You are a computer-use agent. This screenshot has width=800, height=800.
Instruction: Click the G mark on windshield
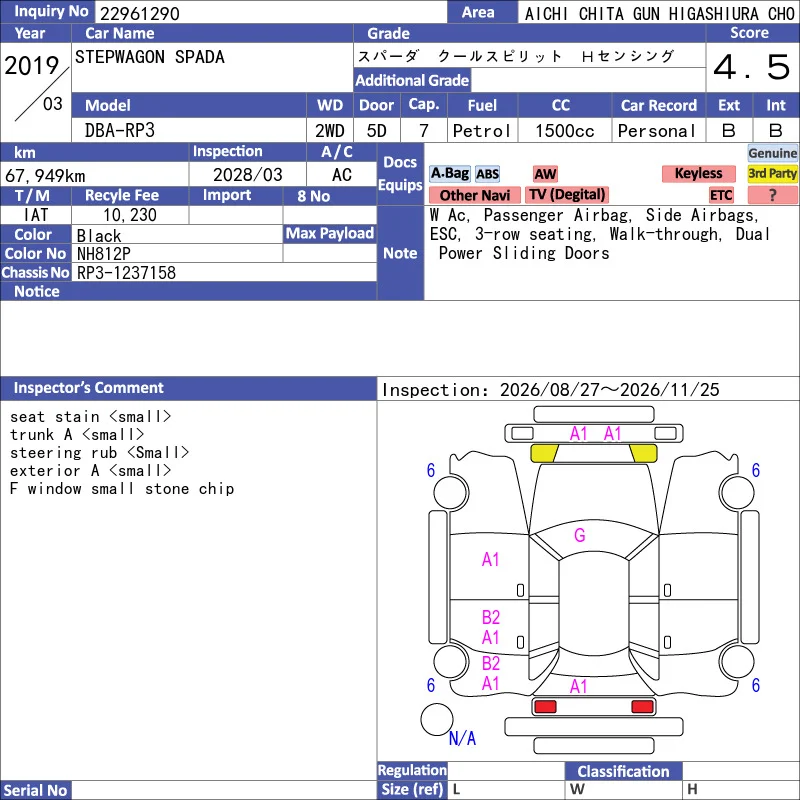580,535
